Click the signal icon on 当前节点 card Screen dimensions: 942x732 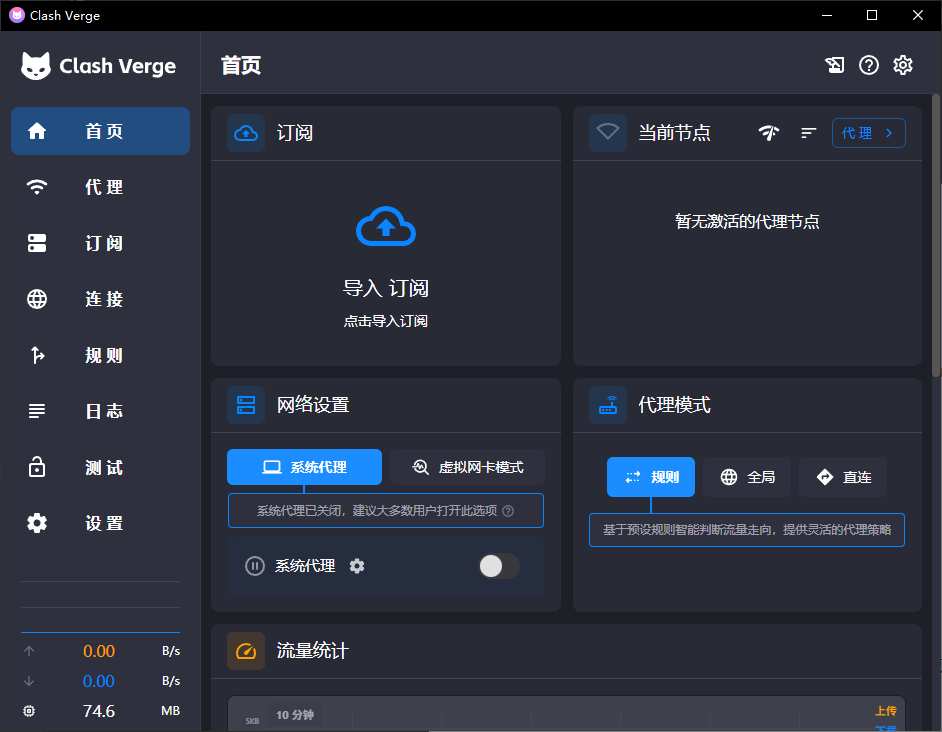coord(608,133)
